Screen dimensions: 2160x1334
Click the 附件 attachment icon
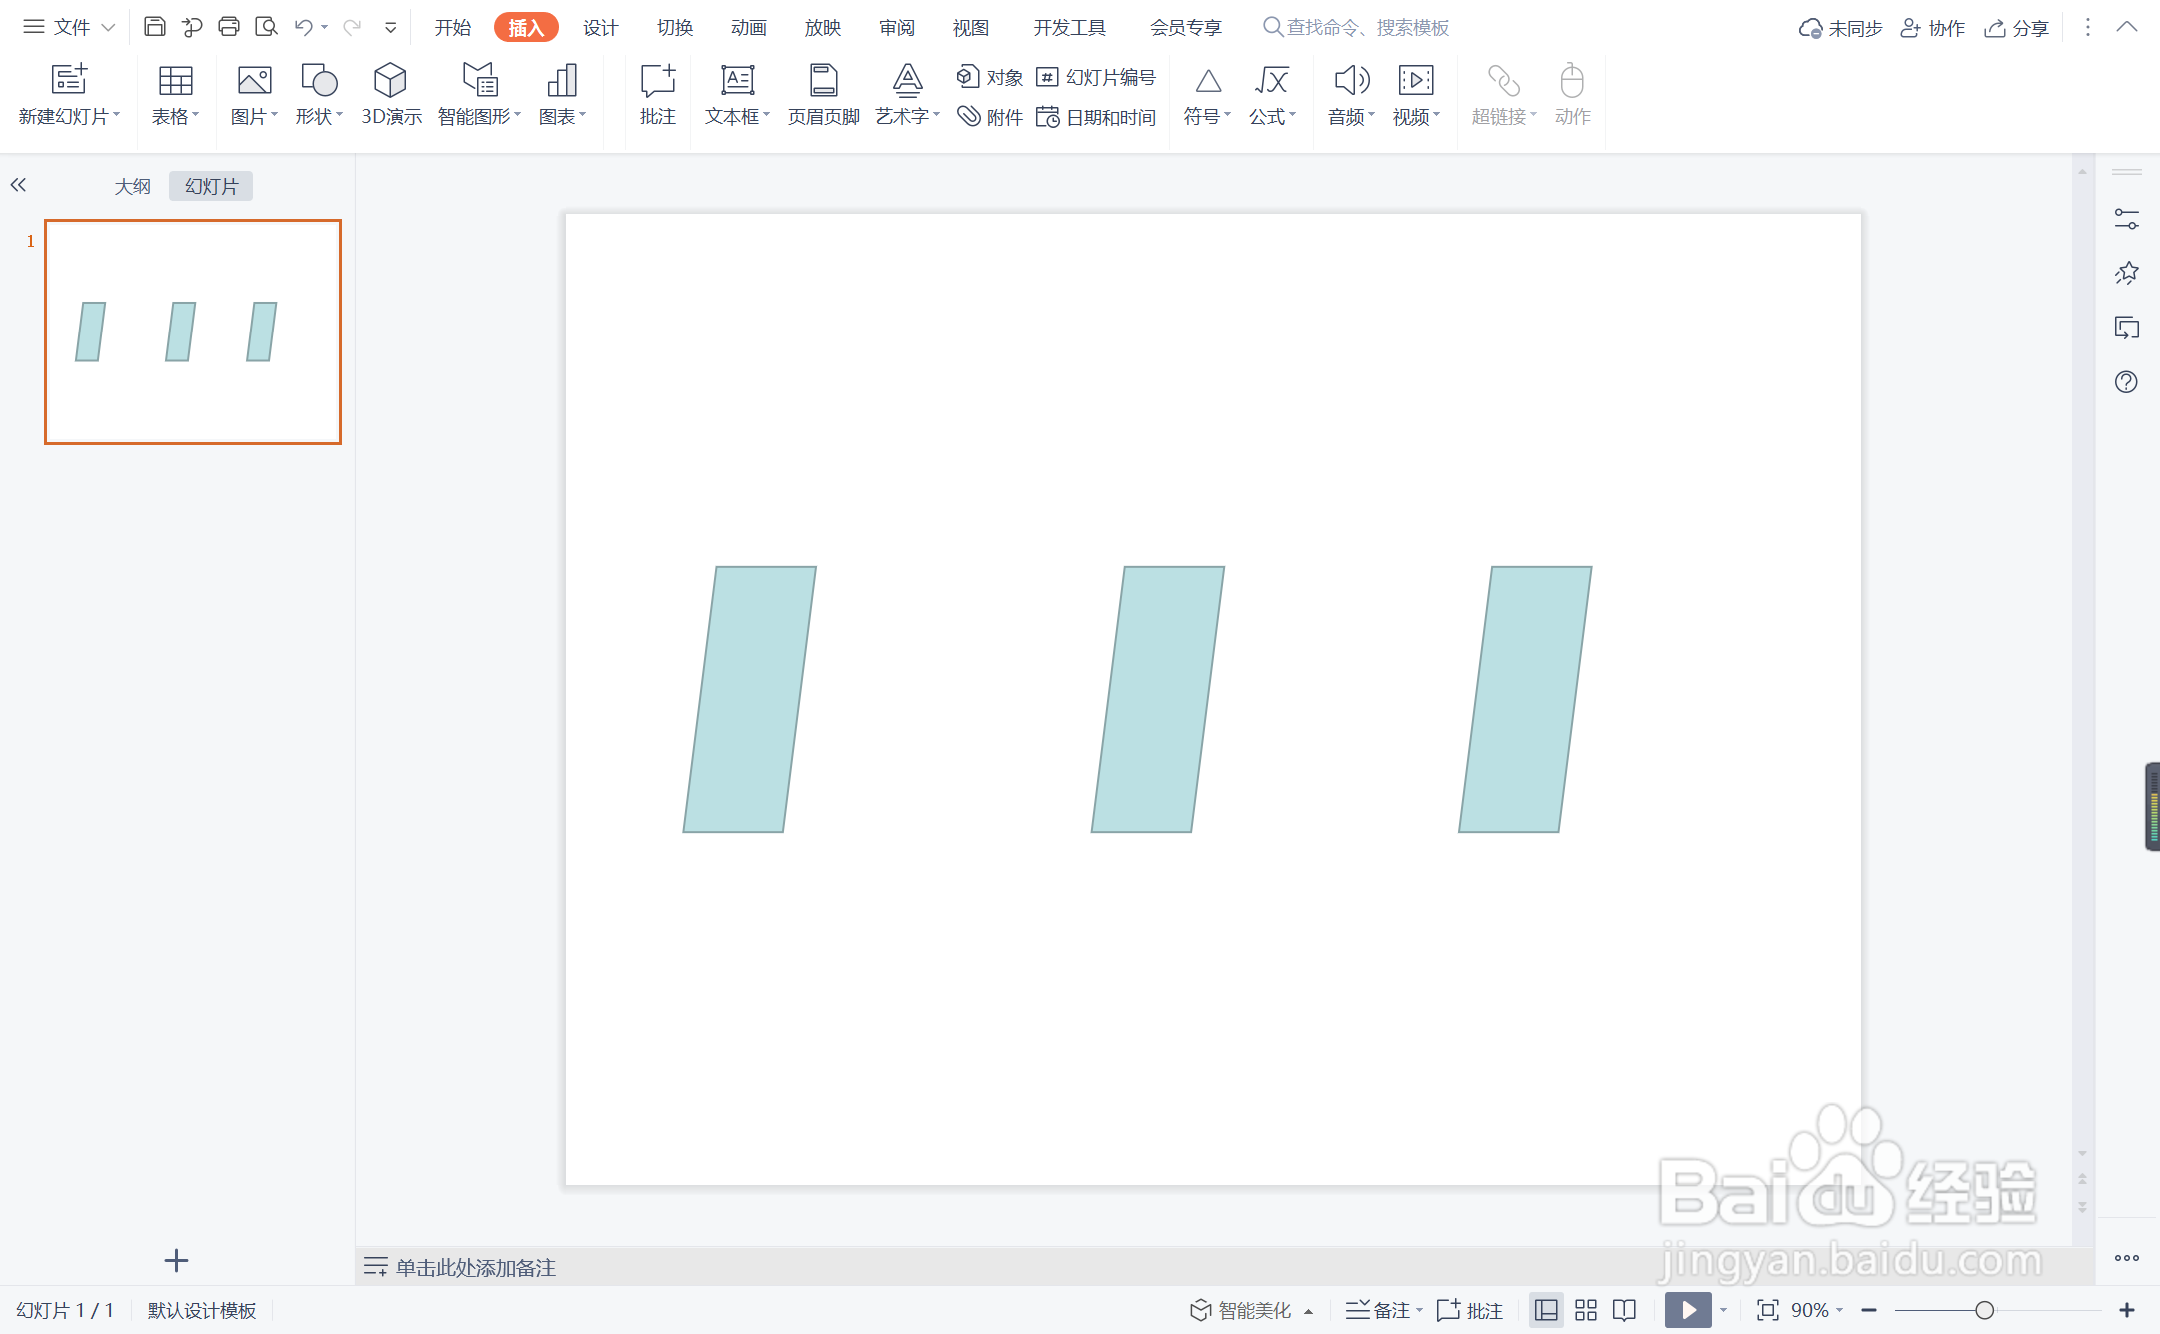(990, 117)
